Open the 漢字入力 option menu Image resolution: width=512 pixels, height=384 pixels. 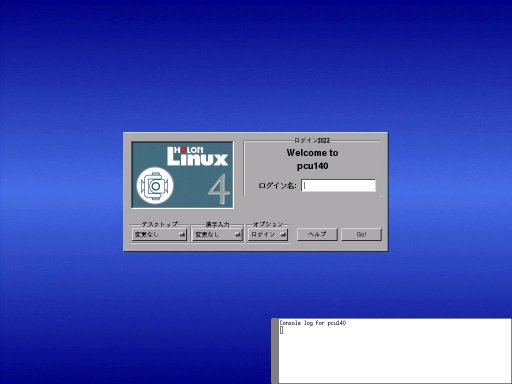pyautogui.click(x=217, y=235)
